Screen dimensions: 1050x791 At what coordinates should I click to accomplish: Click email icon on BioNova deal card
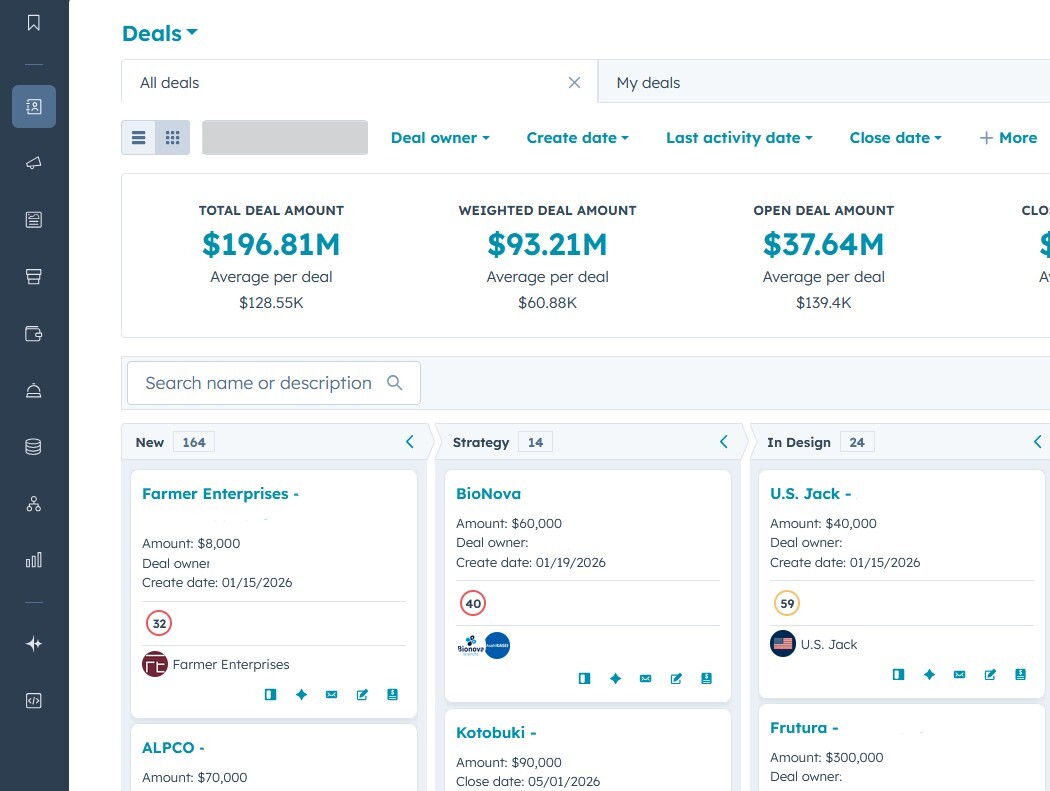(x=646, y=678)
